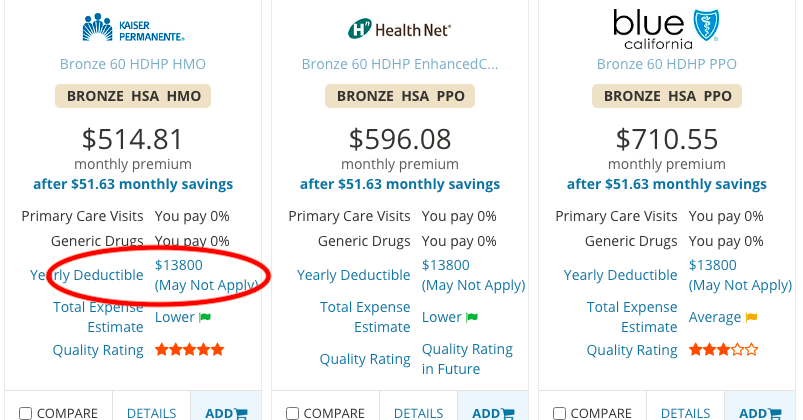Check Compare box for Health Net plan
Screen dimensions: 803x420
pos(293,413)
